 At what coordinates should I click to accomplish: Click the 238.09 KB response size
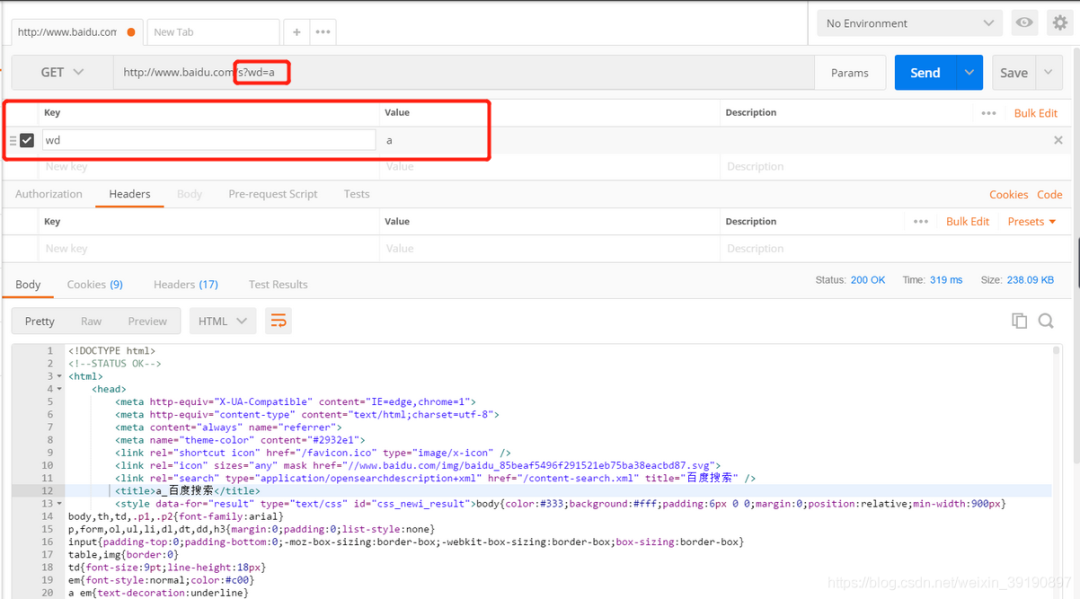coord(1030,280)
